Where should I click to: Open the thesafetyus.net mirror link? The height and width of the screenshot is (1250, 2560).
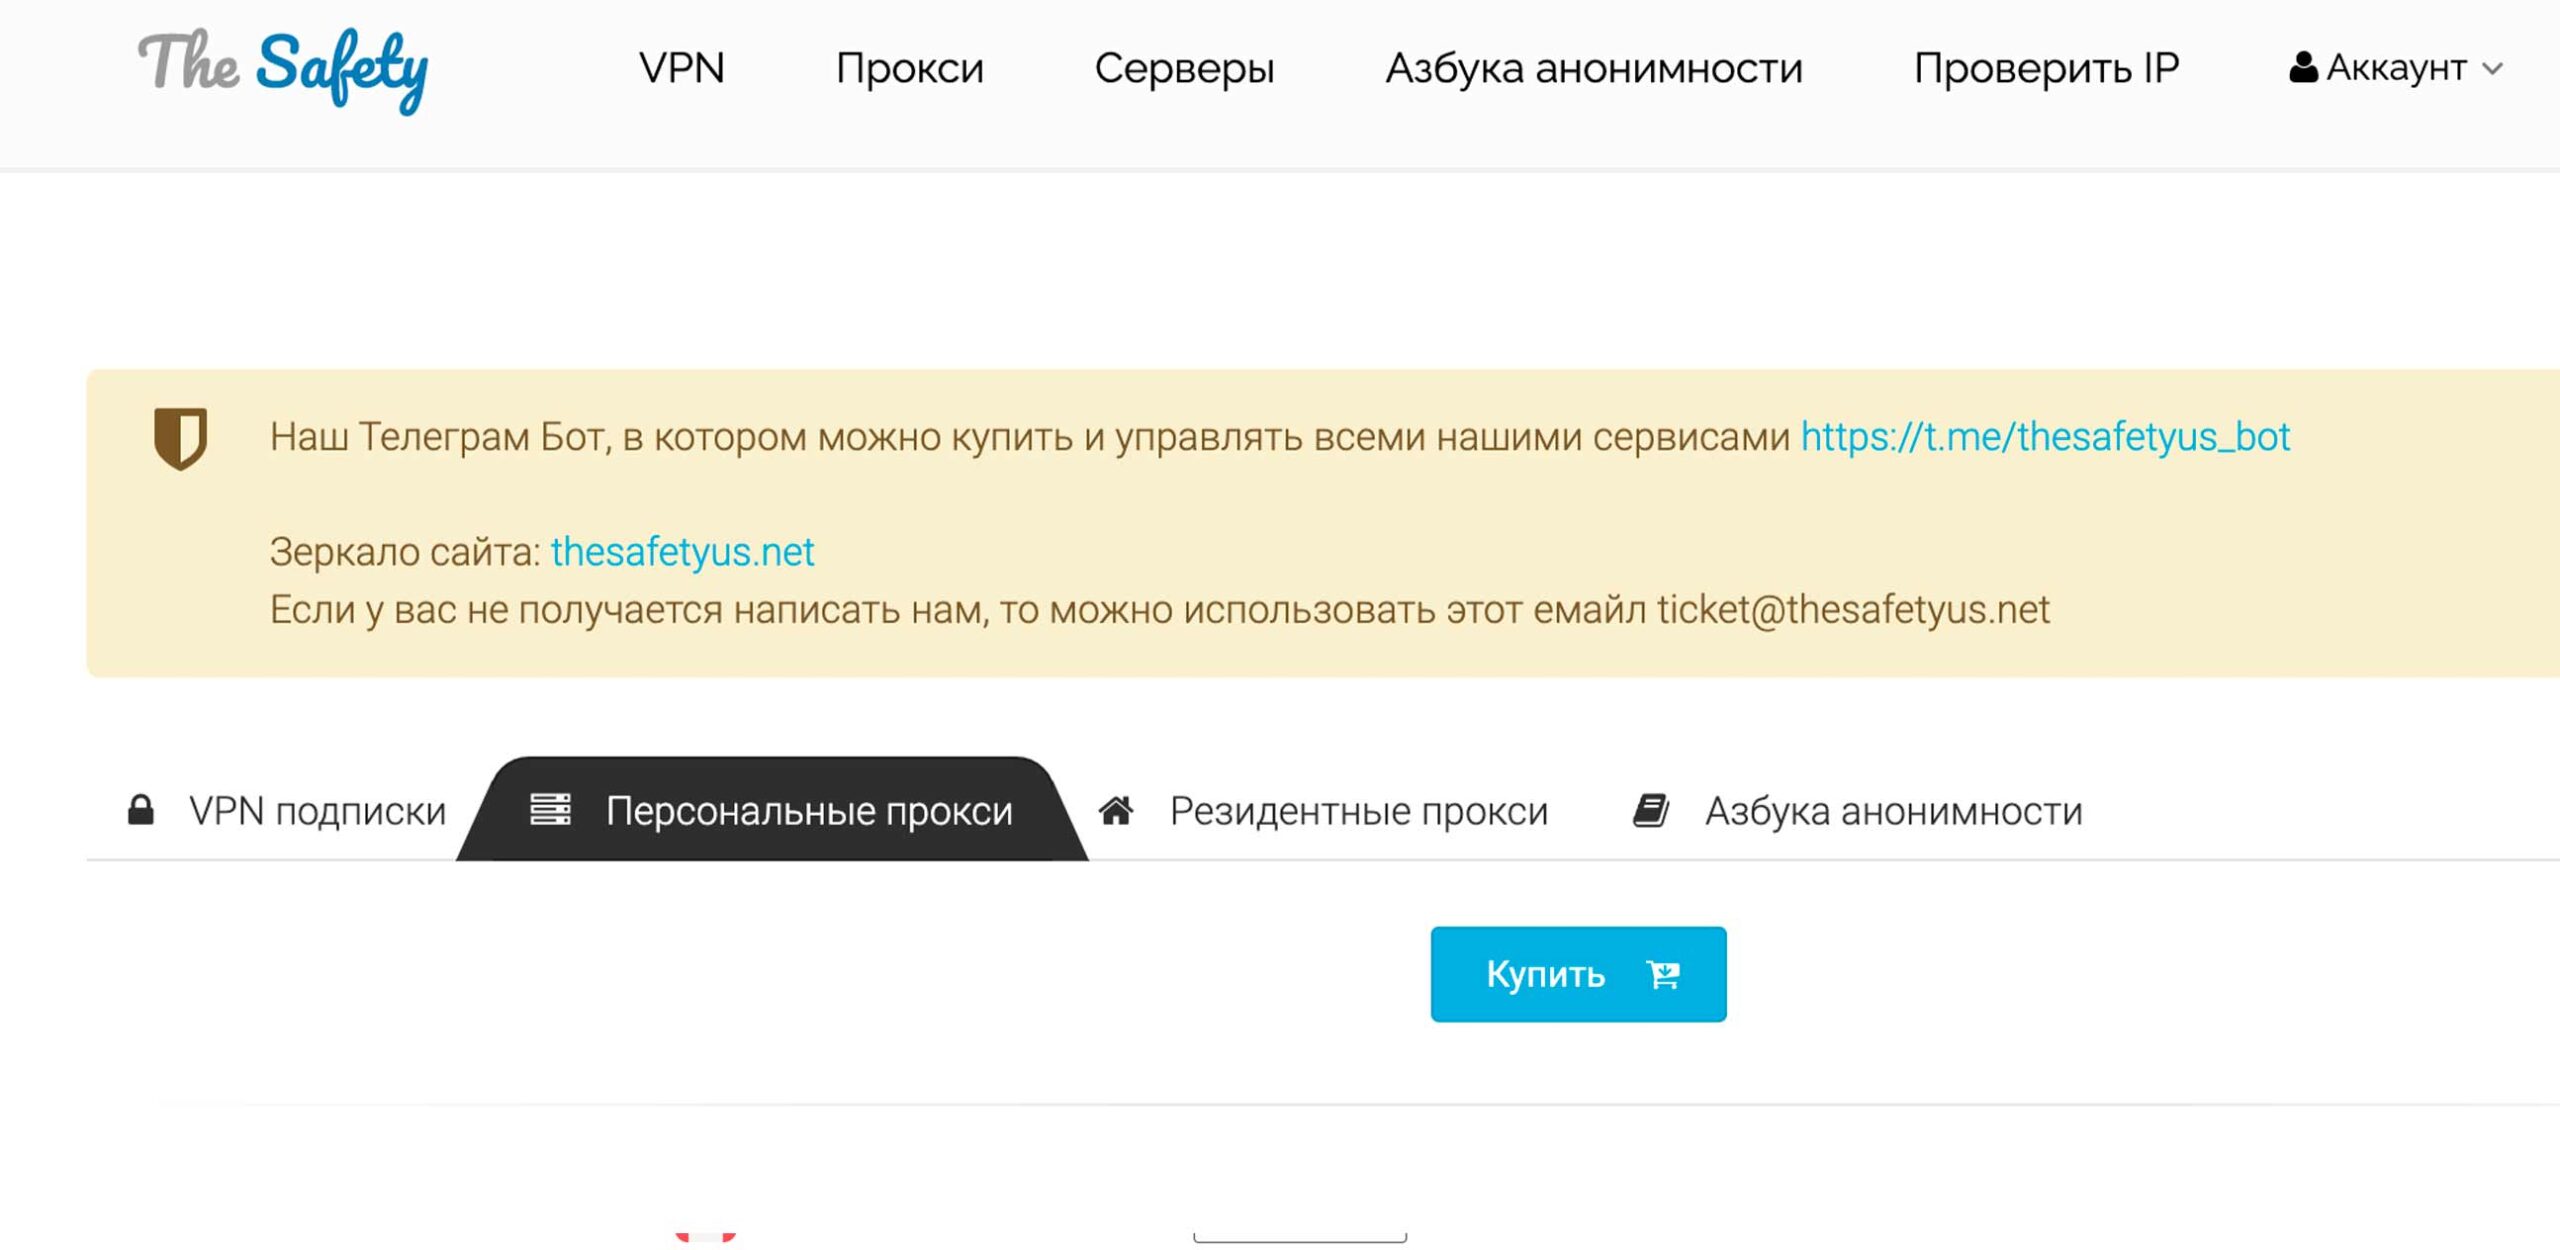(x=682, y=552)
